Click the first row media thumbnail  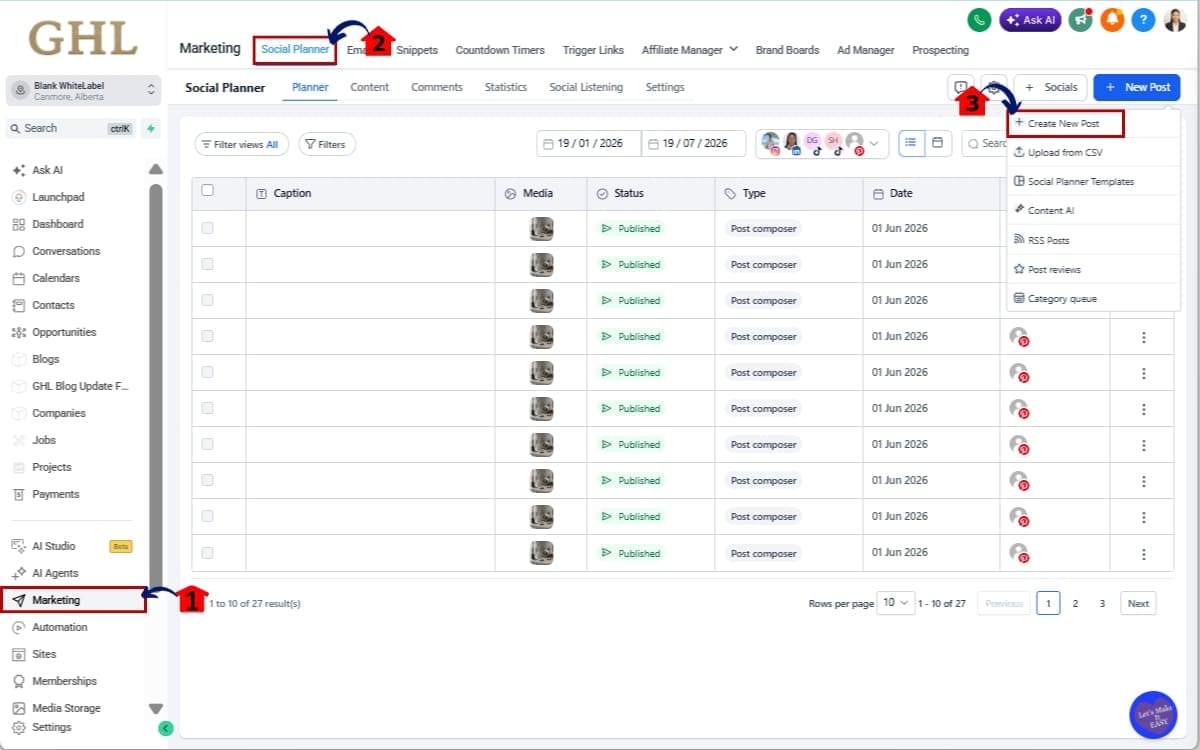coord(541,228)
